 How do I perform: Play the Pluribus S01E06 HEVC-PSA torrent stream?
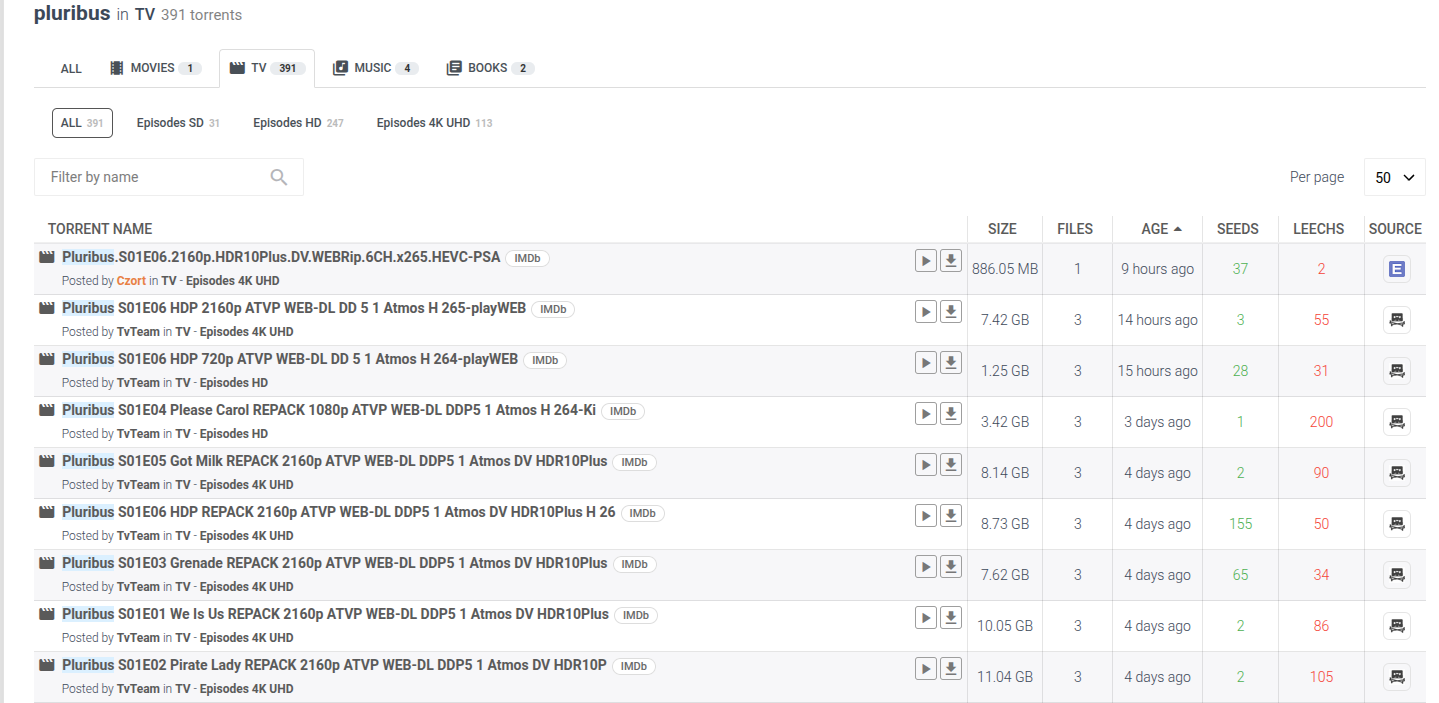click(926, 260)
